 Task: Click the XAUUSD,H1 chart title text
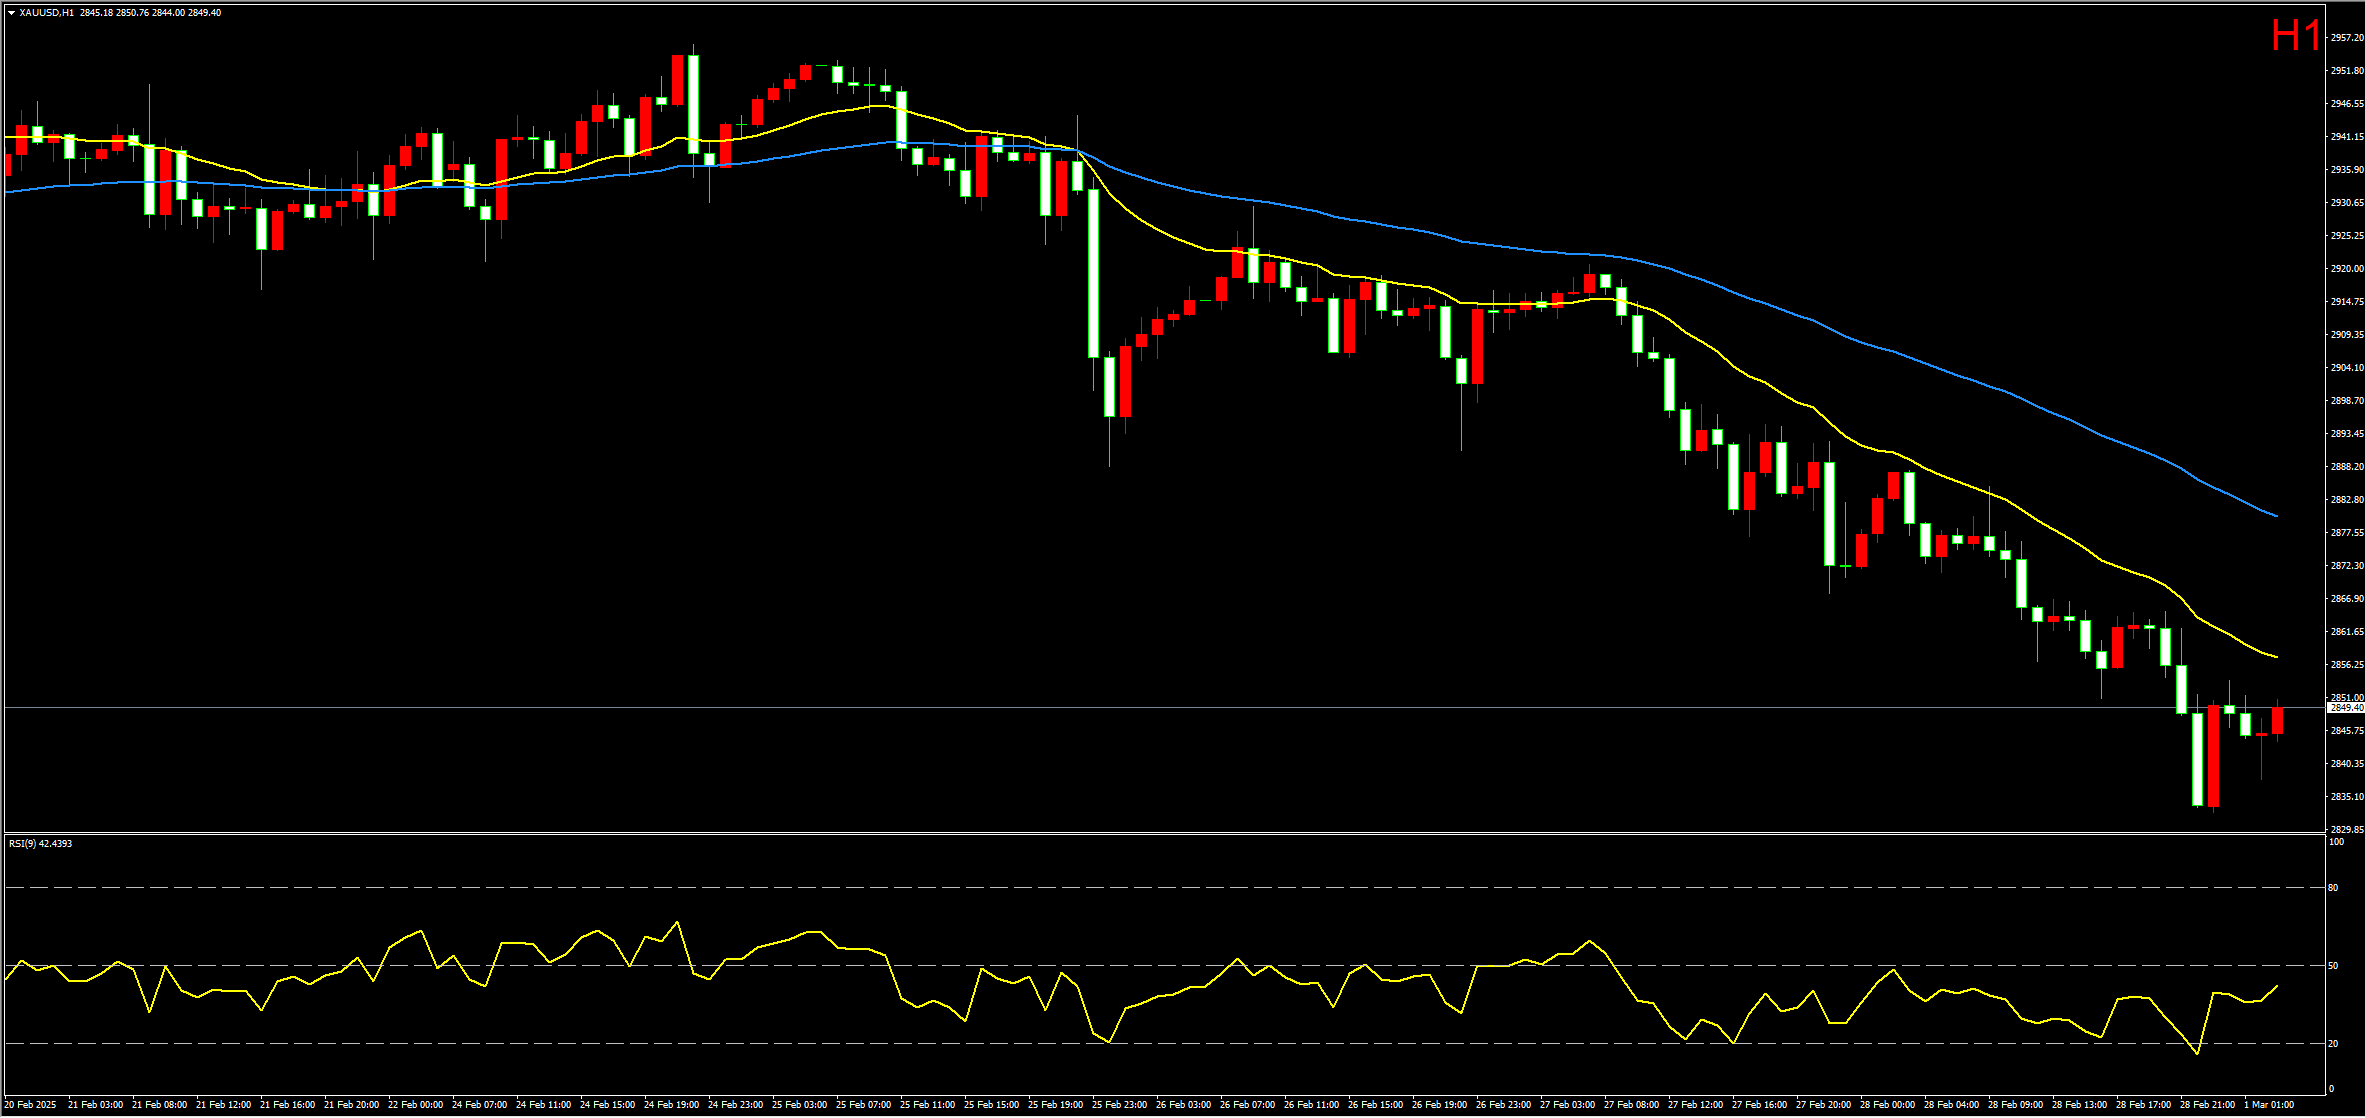pos(46,13)
